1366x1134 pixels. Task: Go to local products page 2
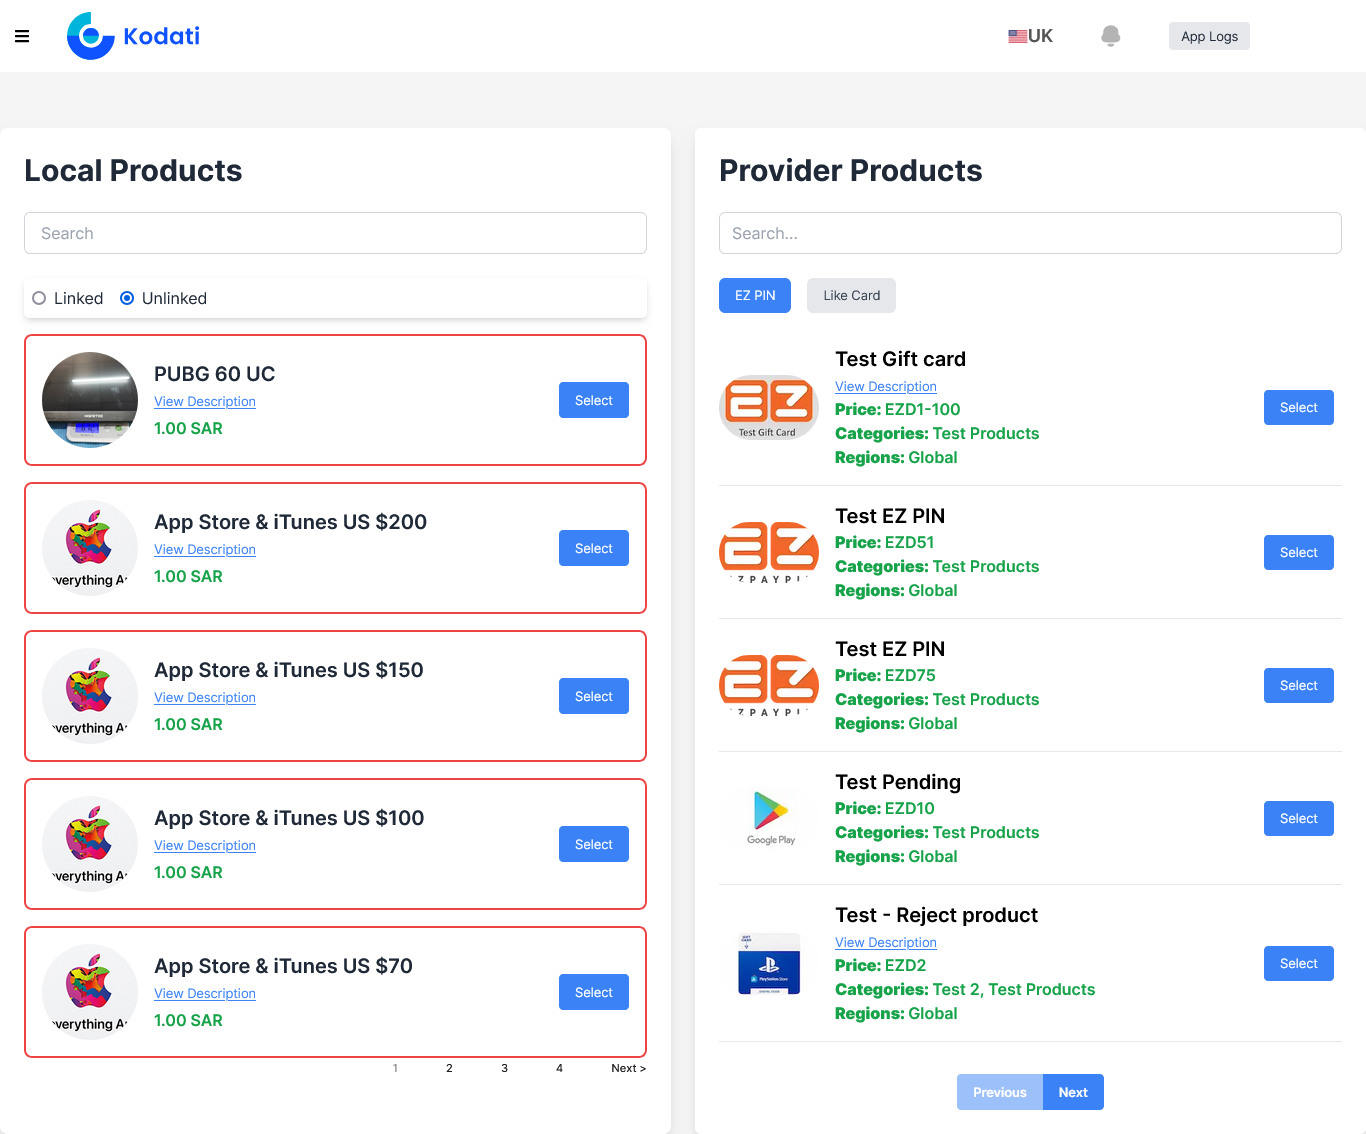(449, 1068)
